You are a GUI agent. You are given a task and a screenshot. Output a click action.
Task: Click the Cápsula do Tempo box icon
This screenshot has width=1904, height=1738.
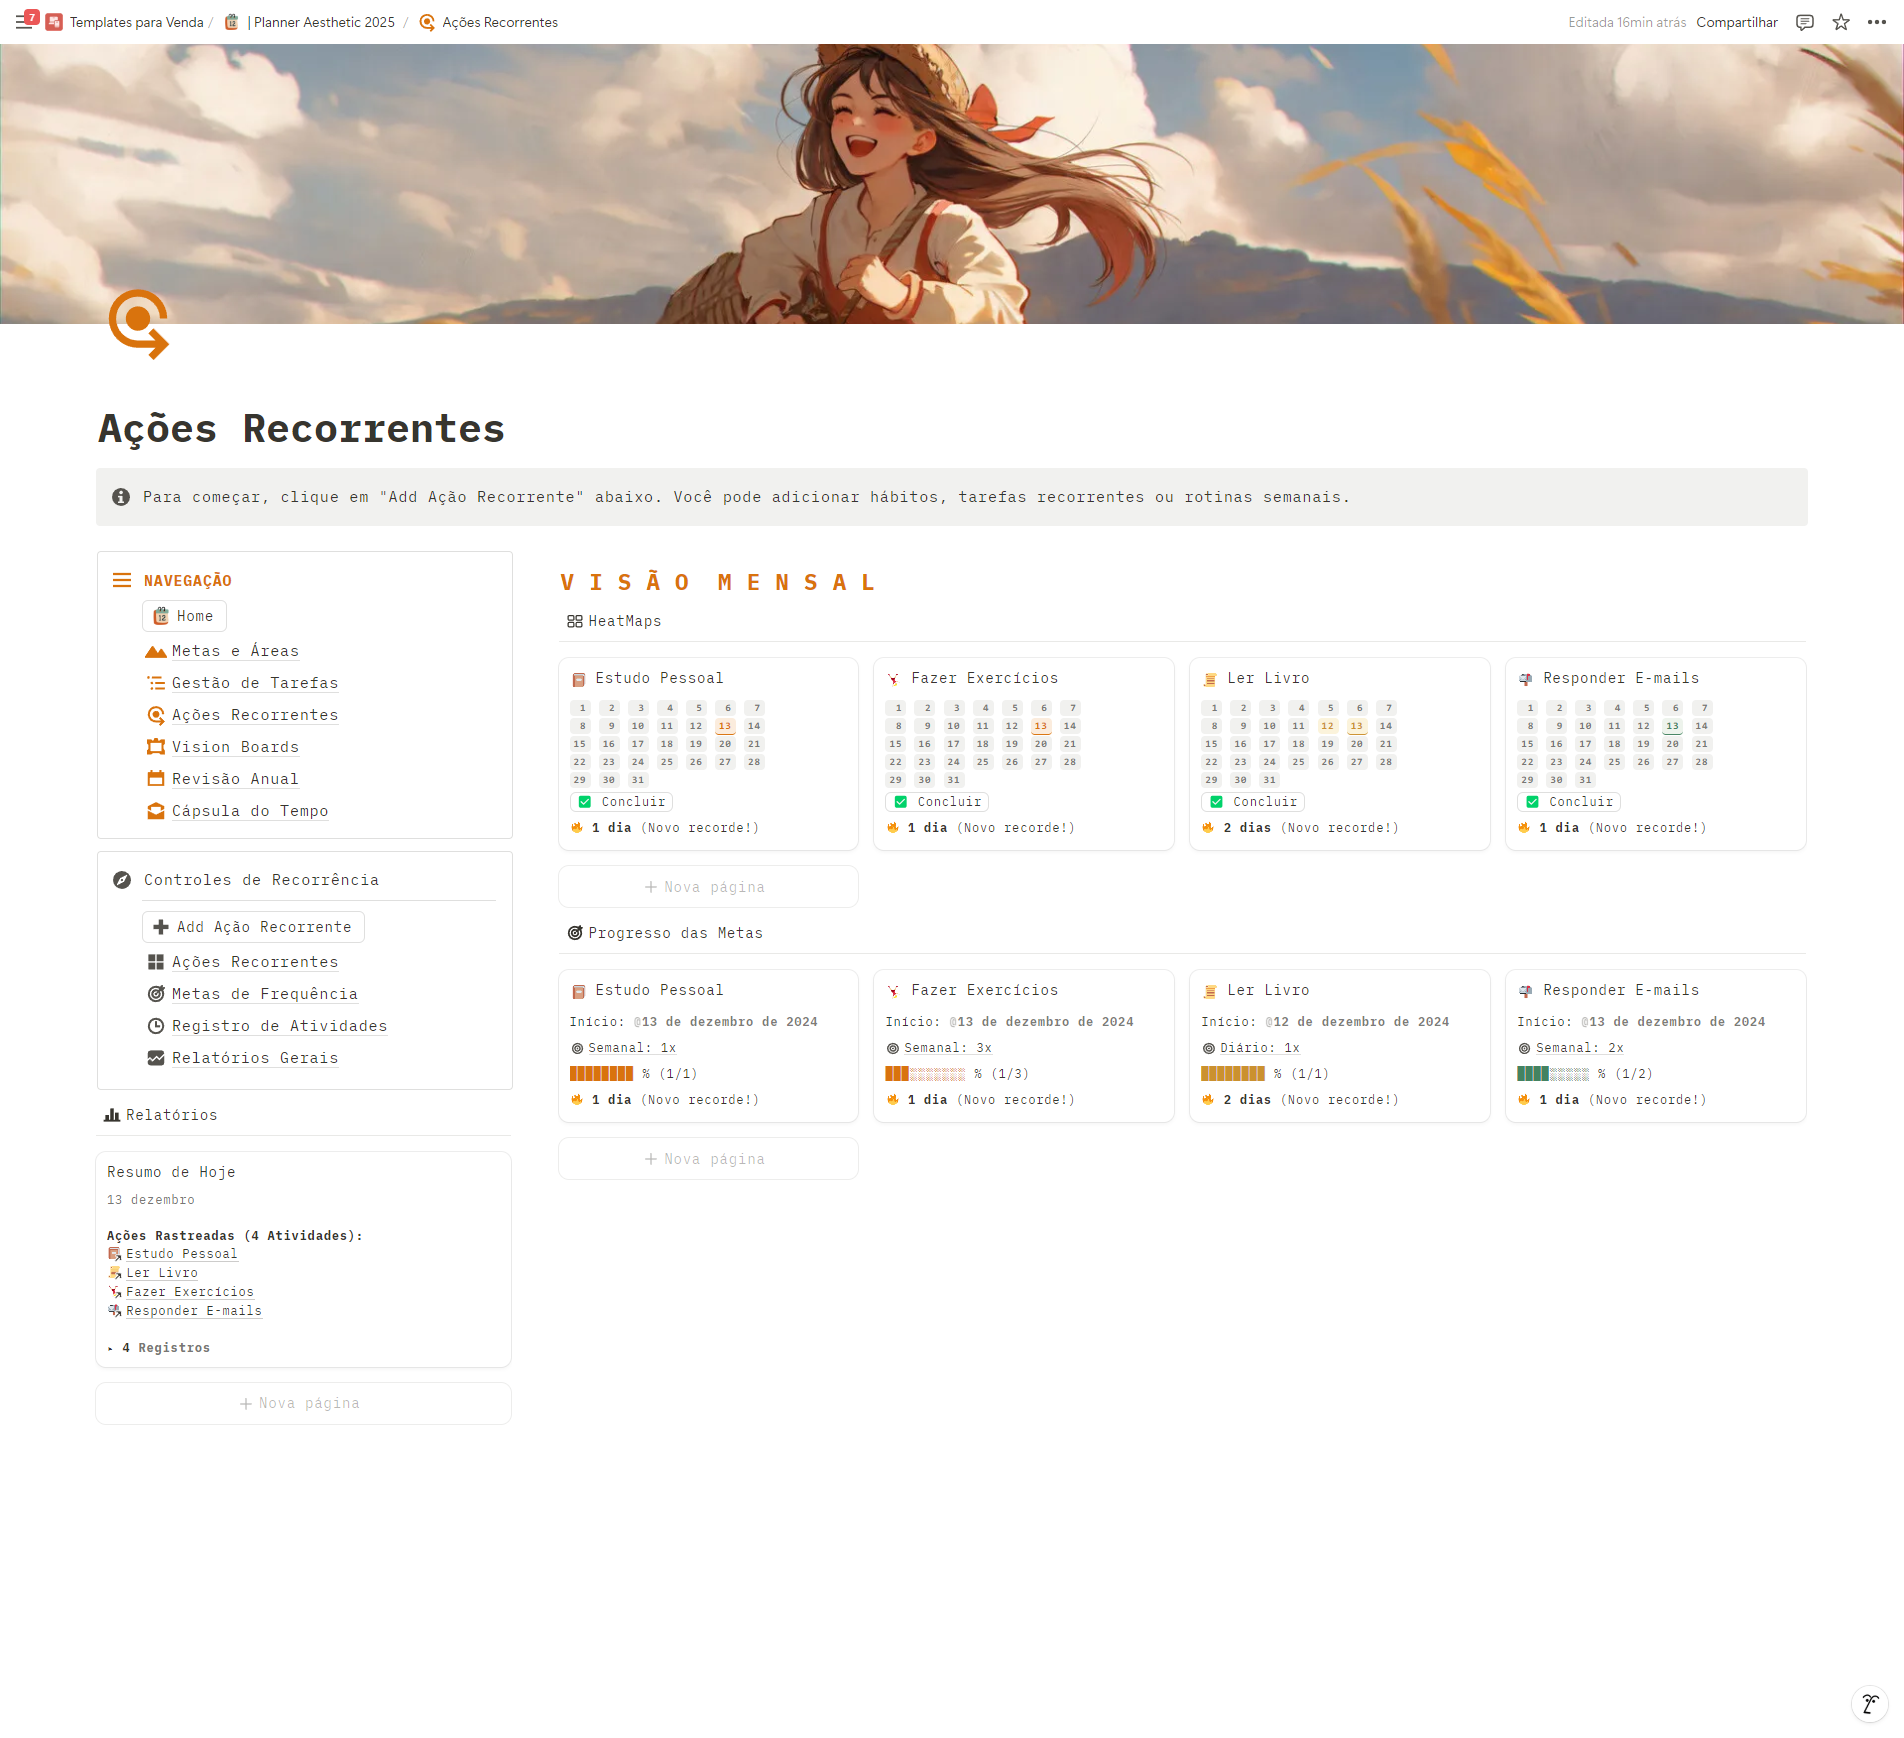(156, 812)
